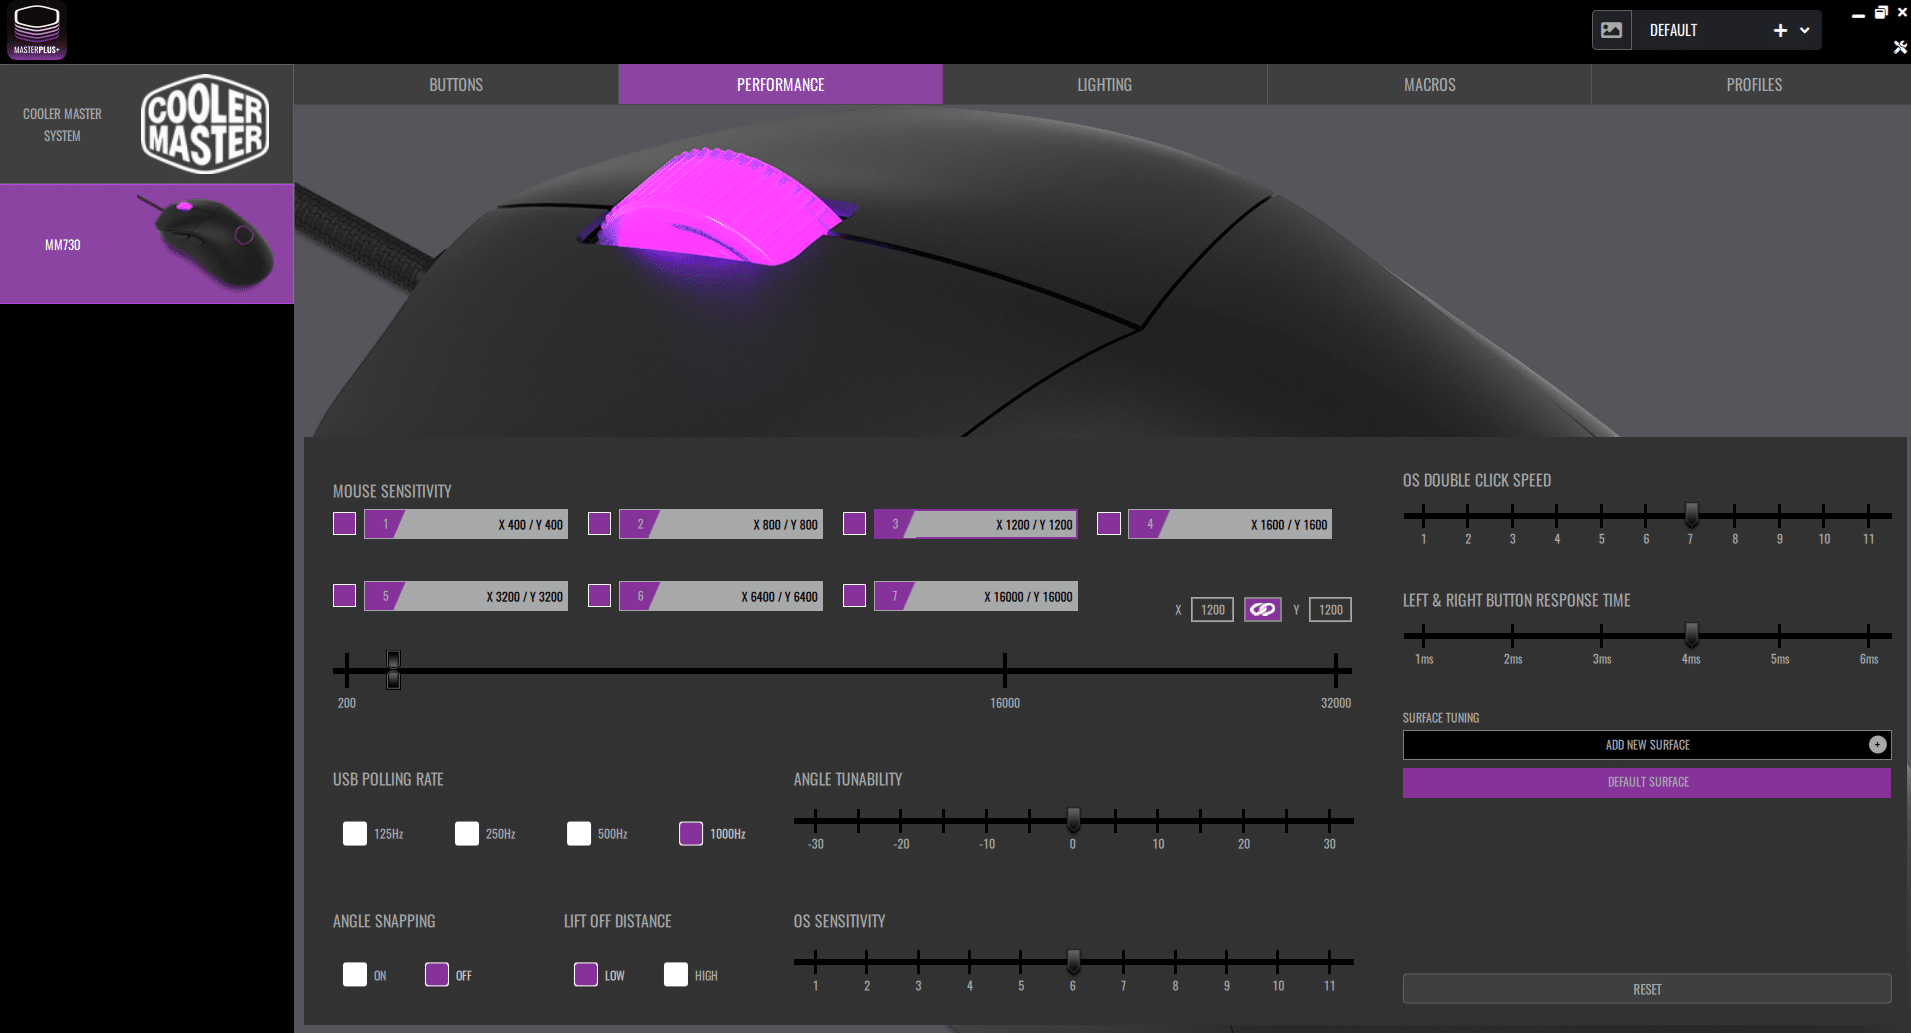1911x1033 pixels.
Task: Select the MM730 mouse device
Action: coord(146,244)
